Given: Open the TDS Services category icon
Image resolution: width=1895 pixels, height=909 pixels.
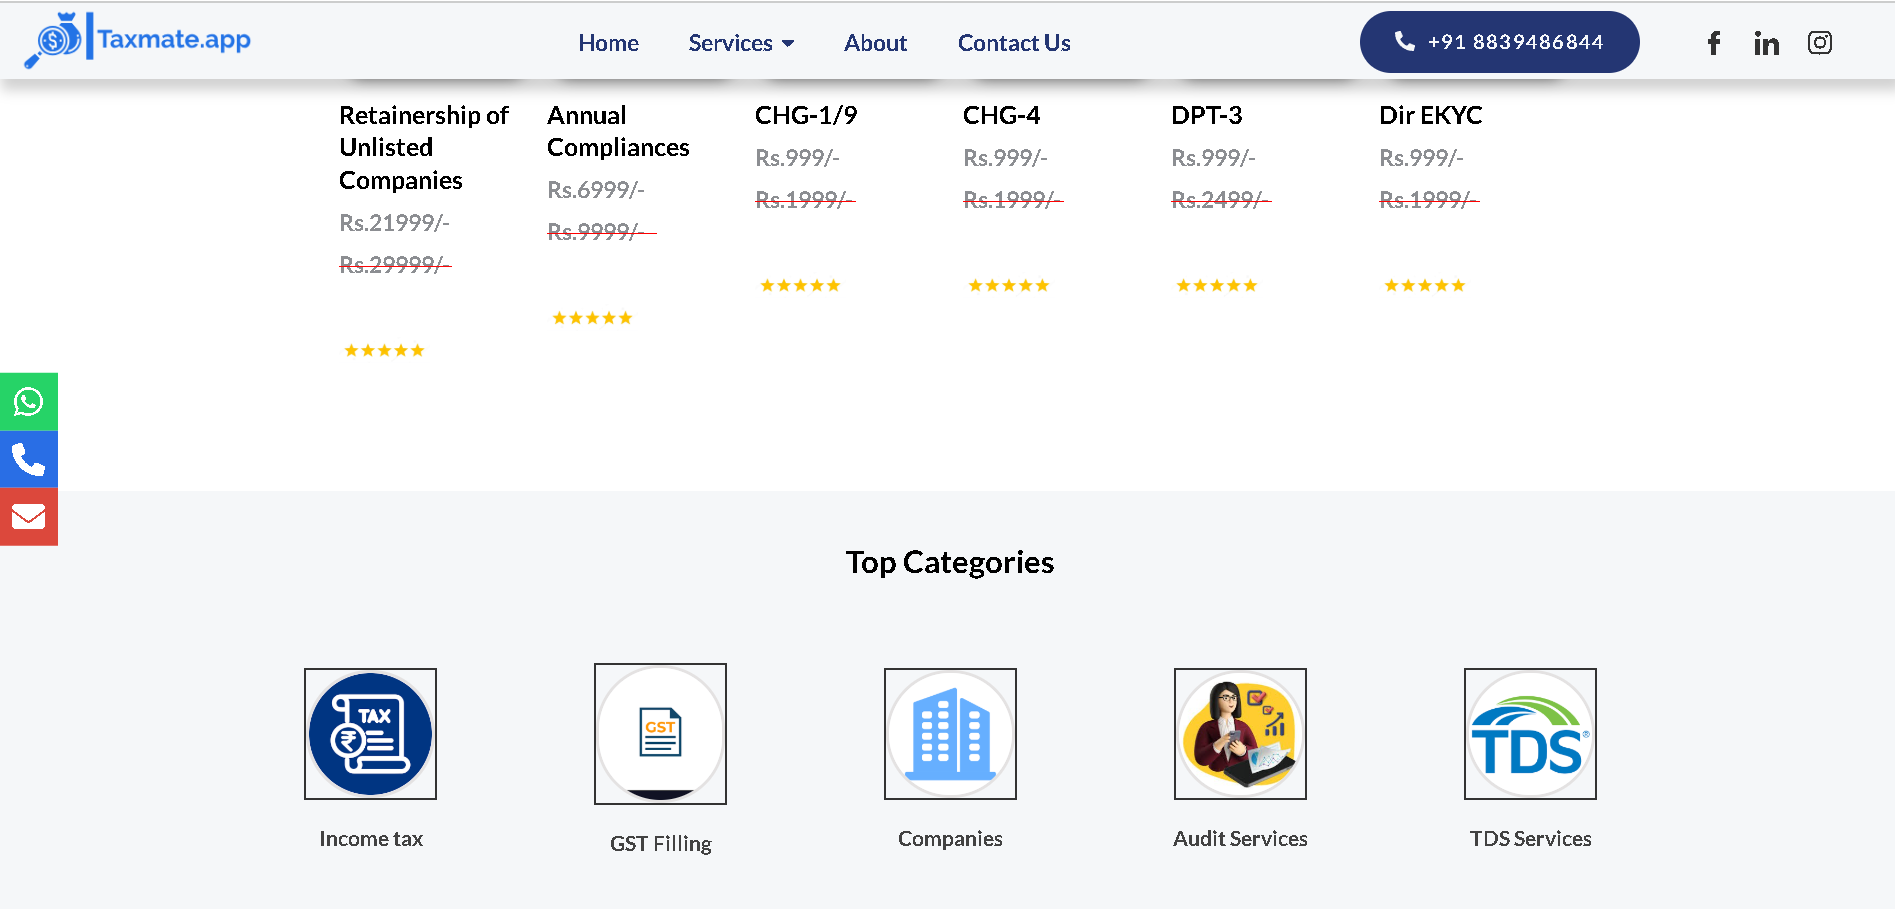Looking at the screenshot, I should pos(1530,734).
